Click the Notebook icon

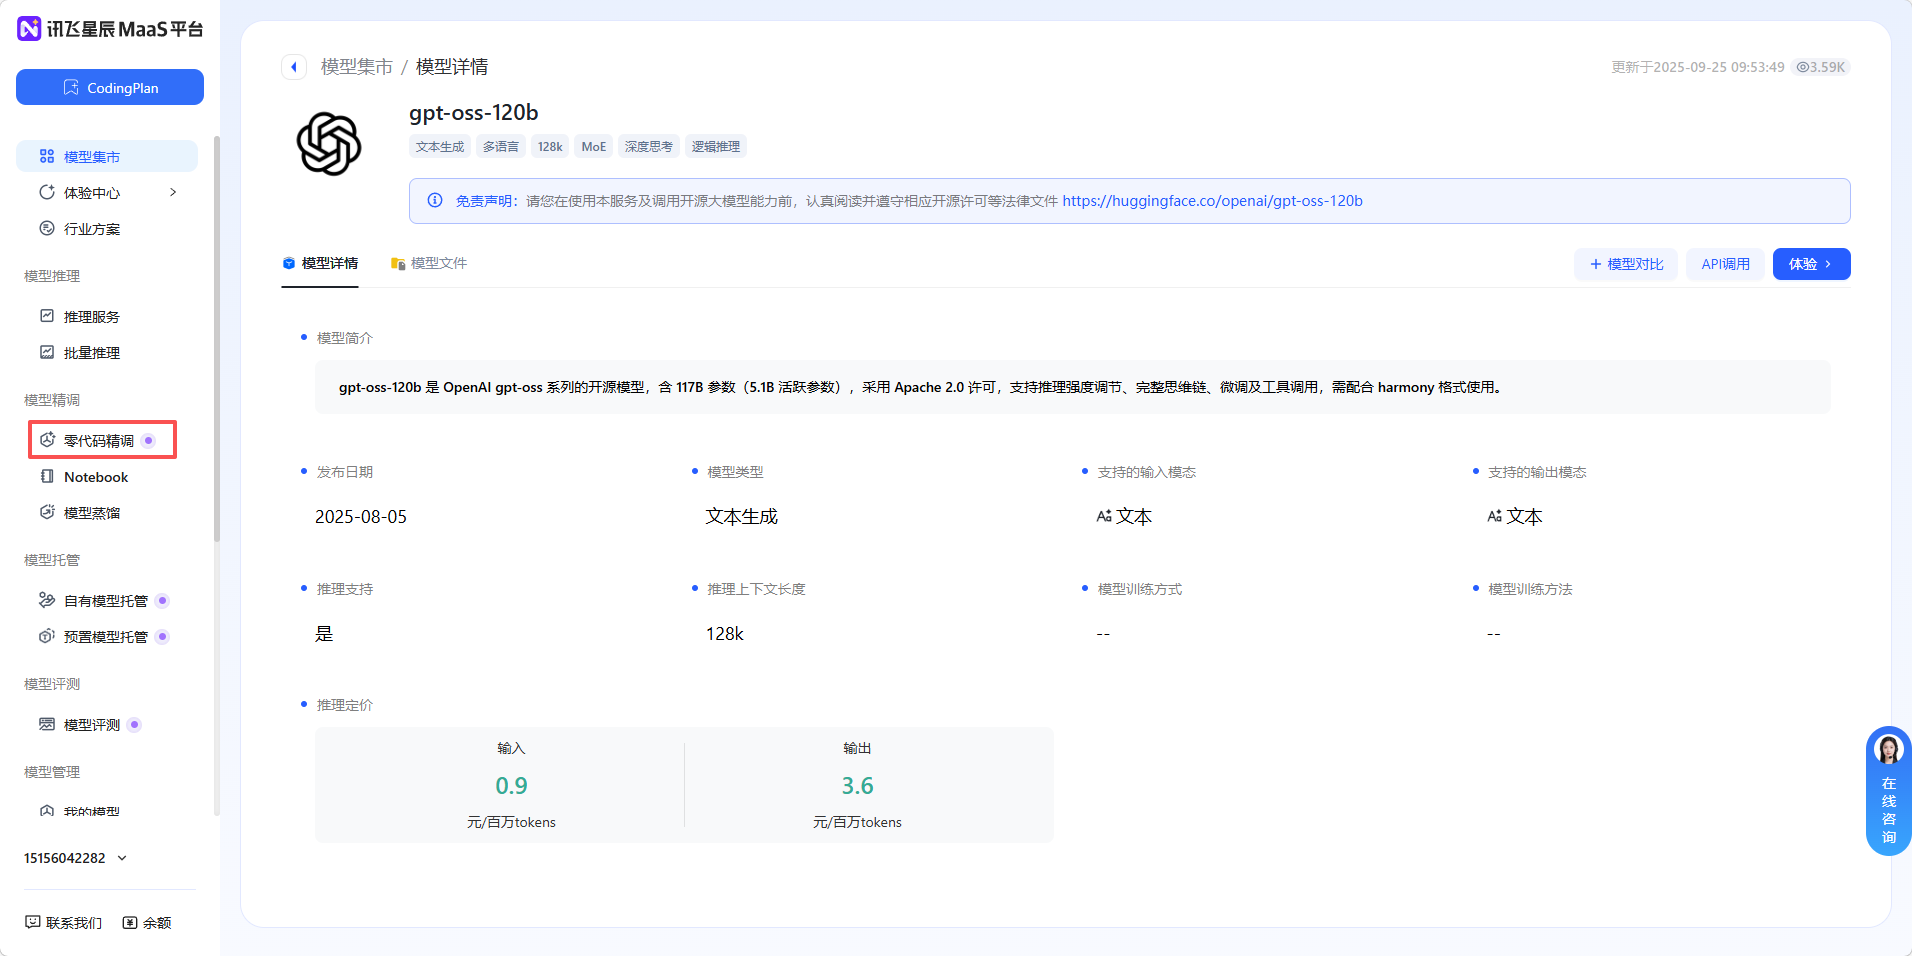[47, 476]
